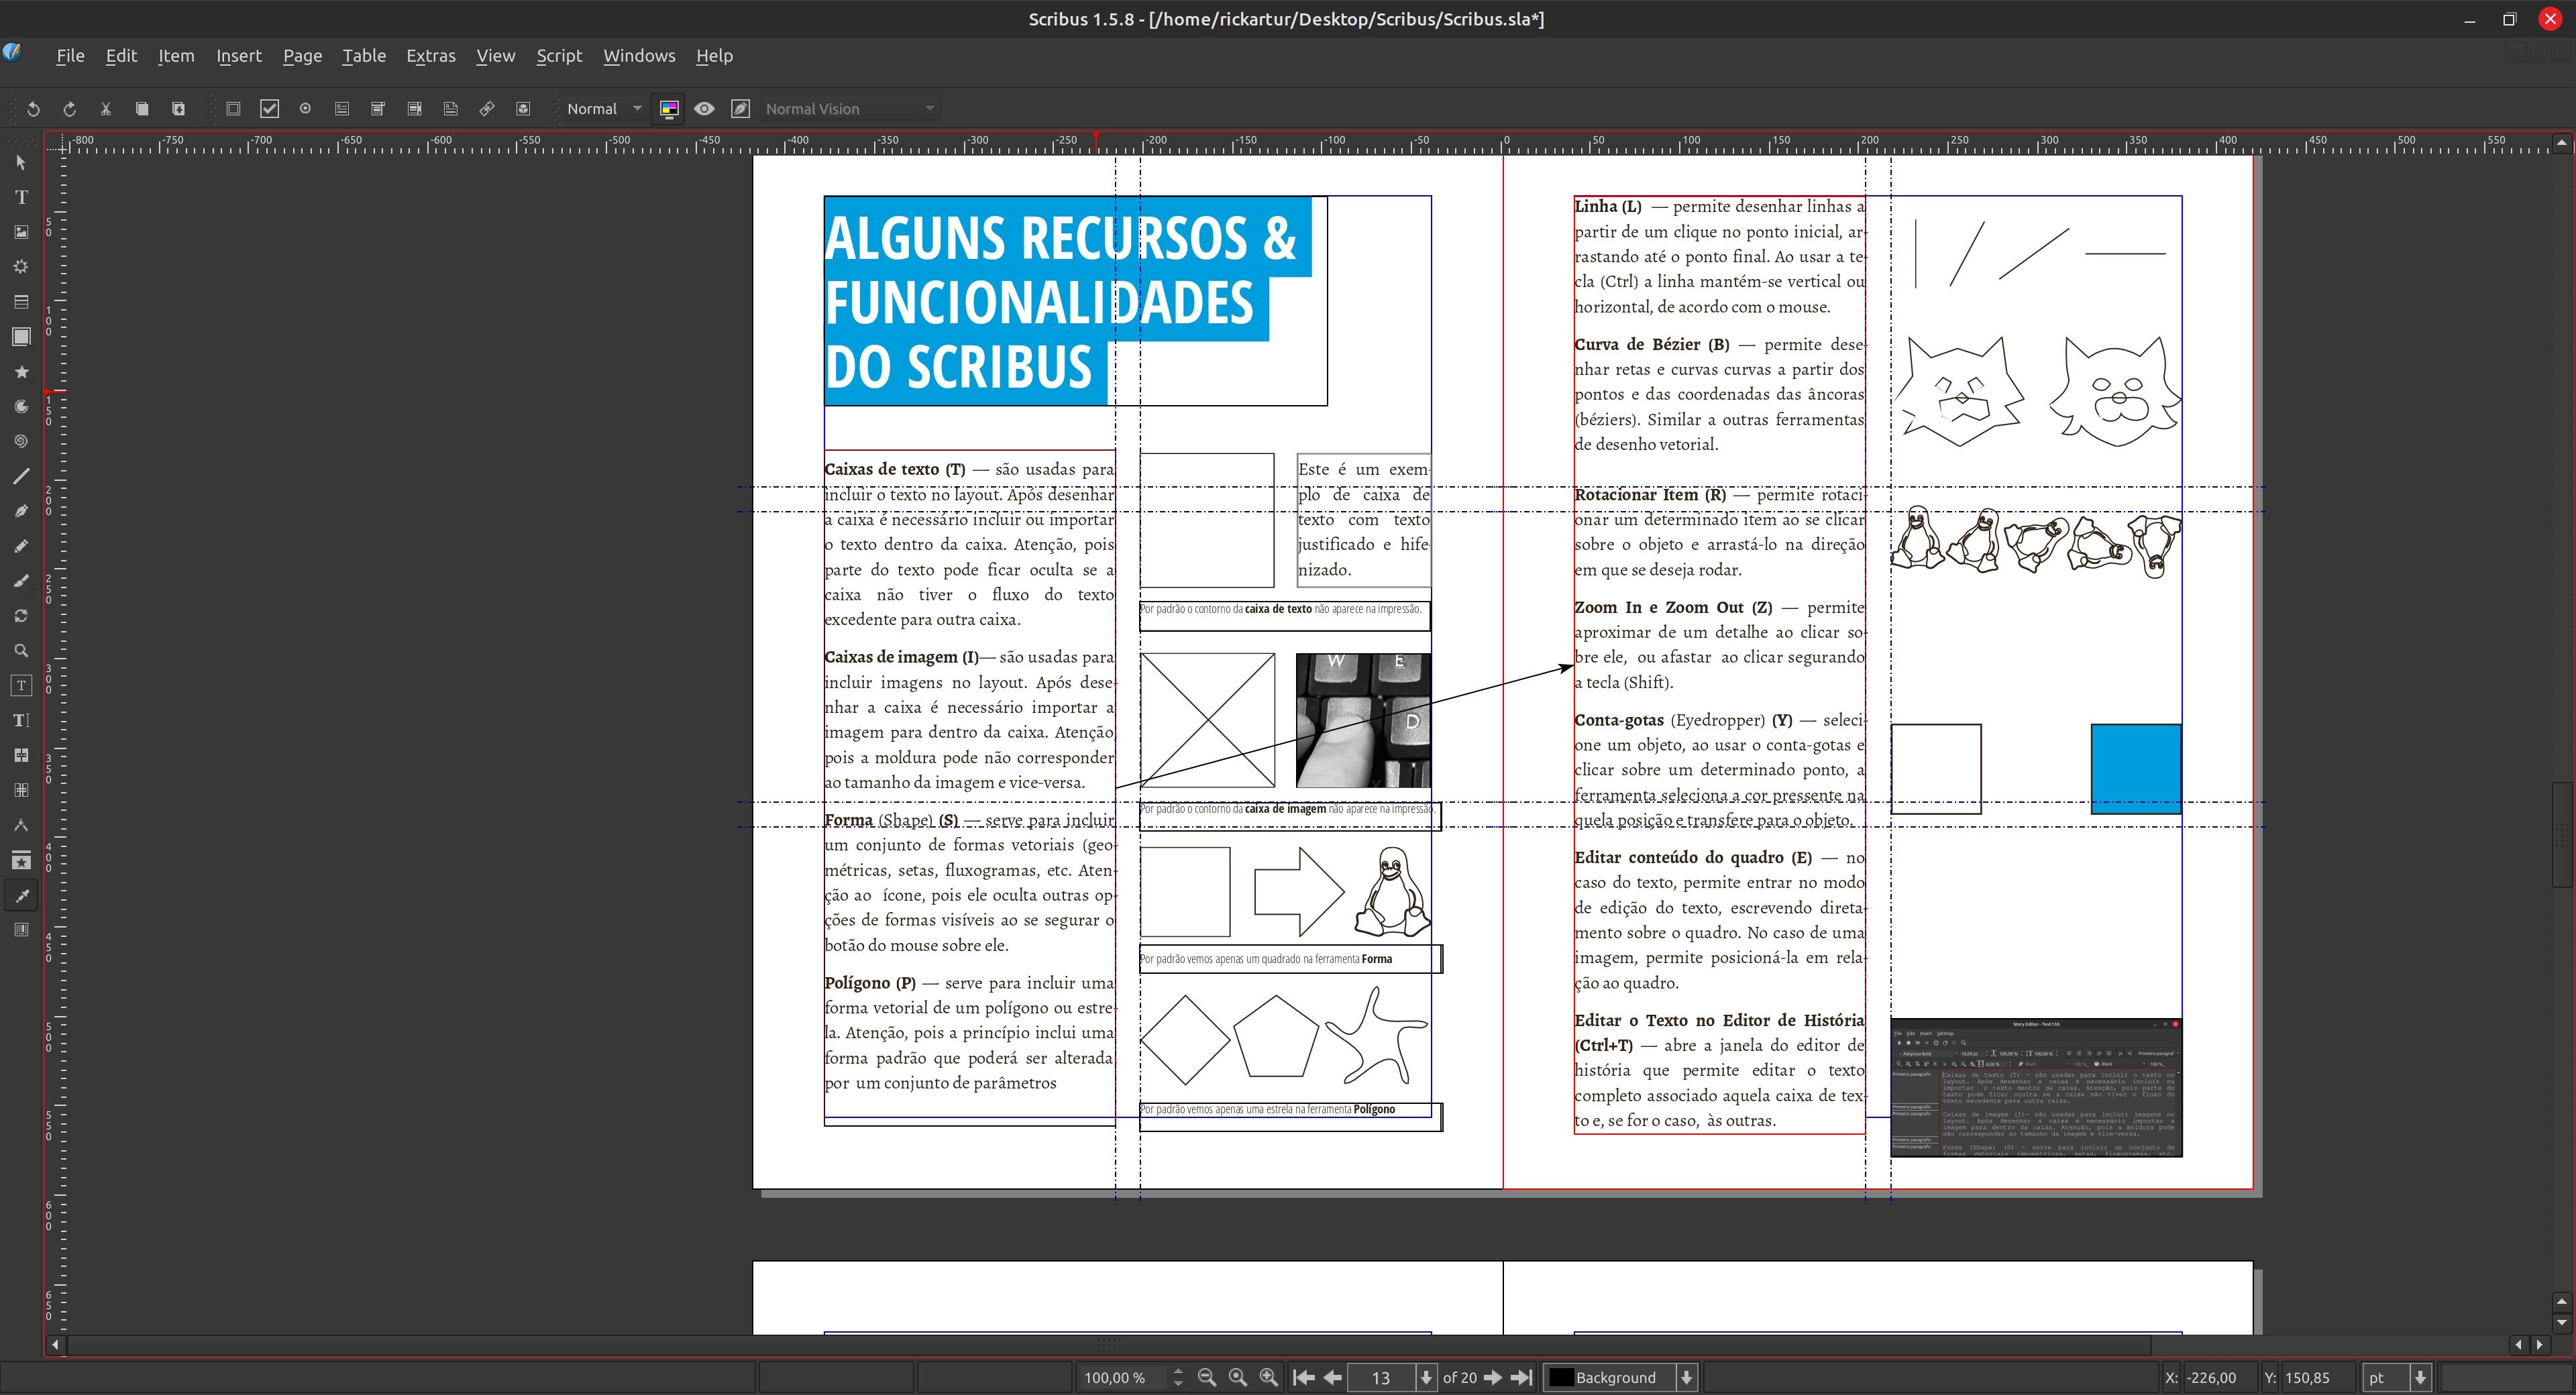Open the File menu
Image resolution: width=2576 pixels, height=1395 pixels.
(x=70, y=56)
